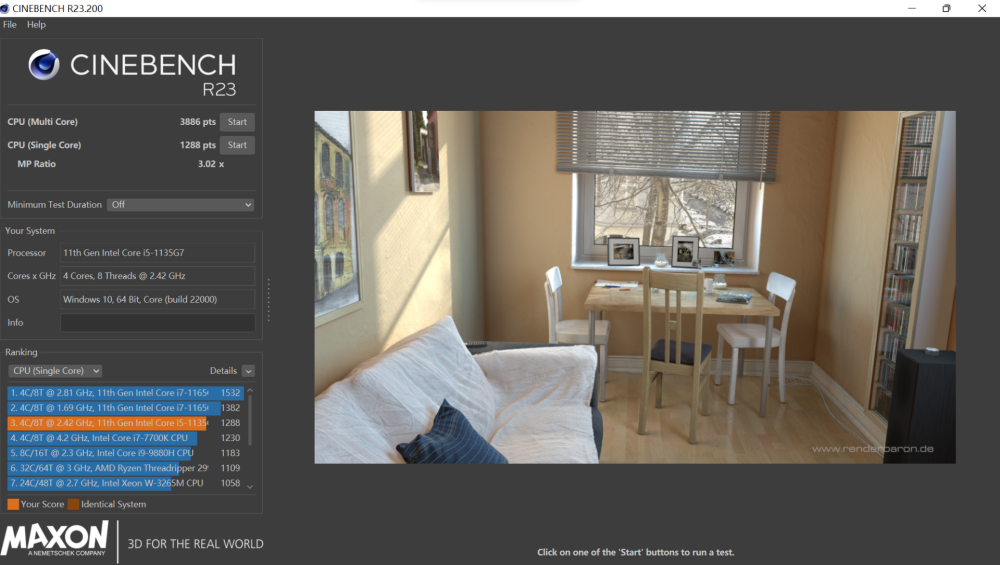Click the OS field showing Windows 10
The height and width of the screenshot is (565, 1000).
[x=158, y=299]
